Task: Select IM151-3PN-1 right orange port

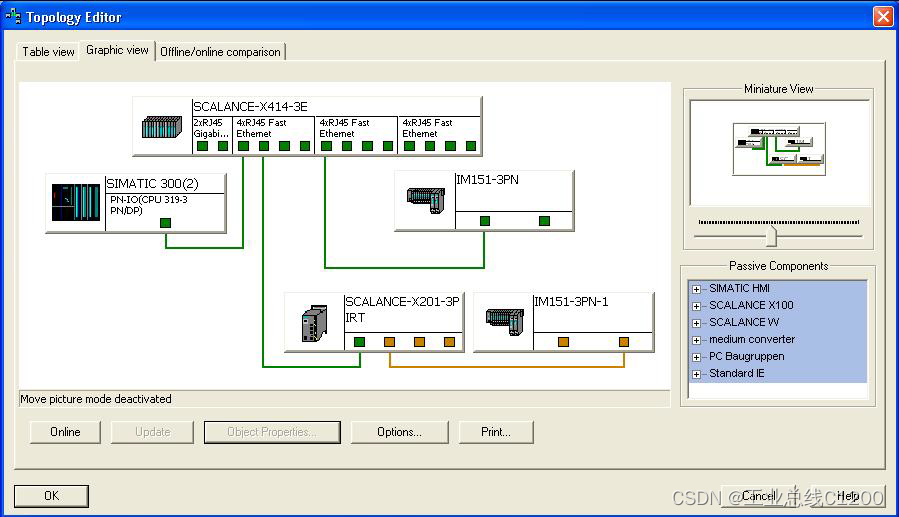Action: point(624,342)
